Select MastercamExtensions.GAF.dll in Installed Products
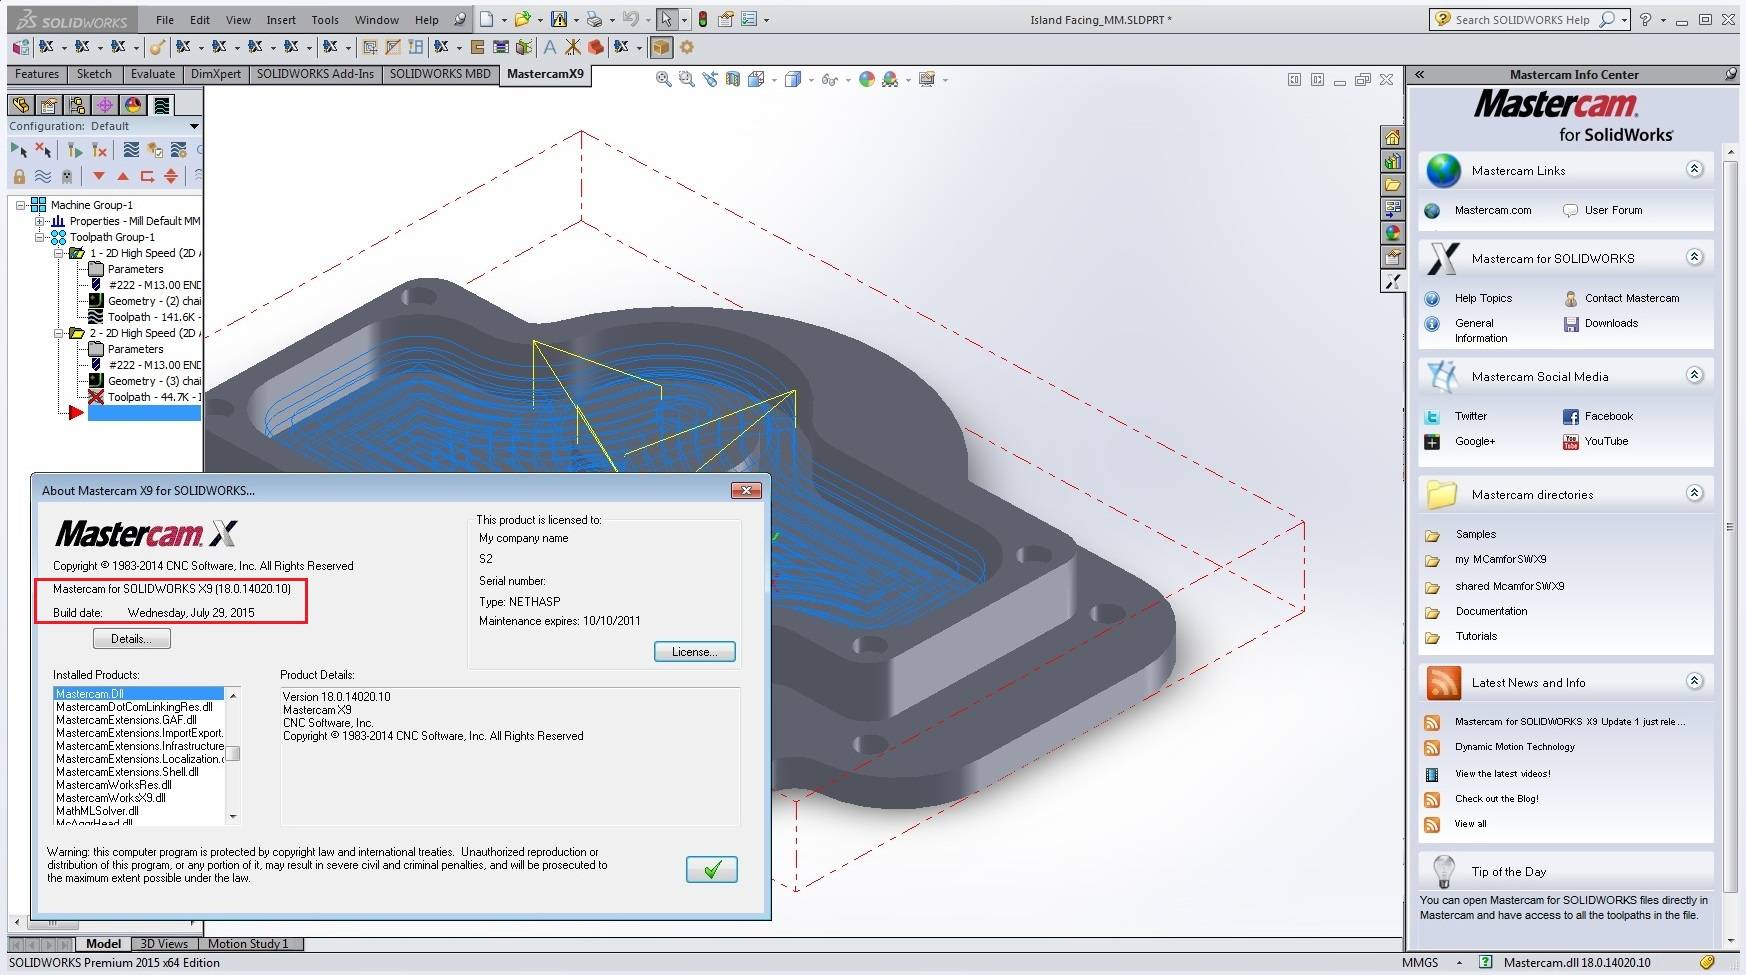 pos(126,720)
